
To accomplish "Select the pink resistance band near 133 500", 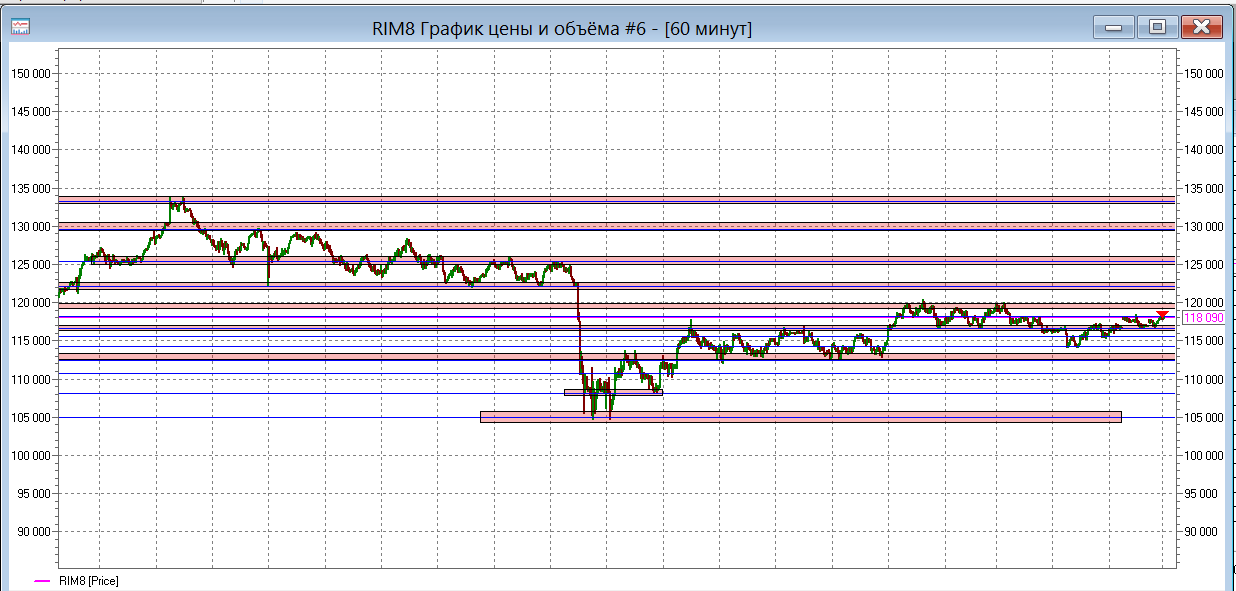I will pos(616,200).
